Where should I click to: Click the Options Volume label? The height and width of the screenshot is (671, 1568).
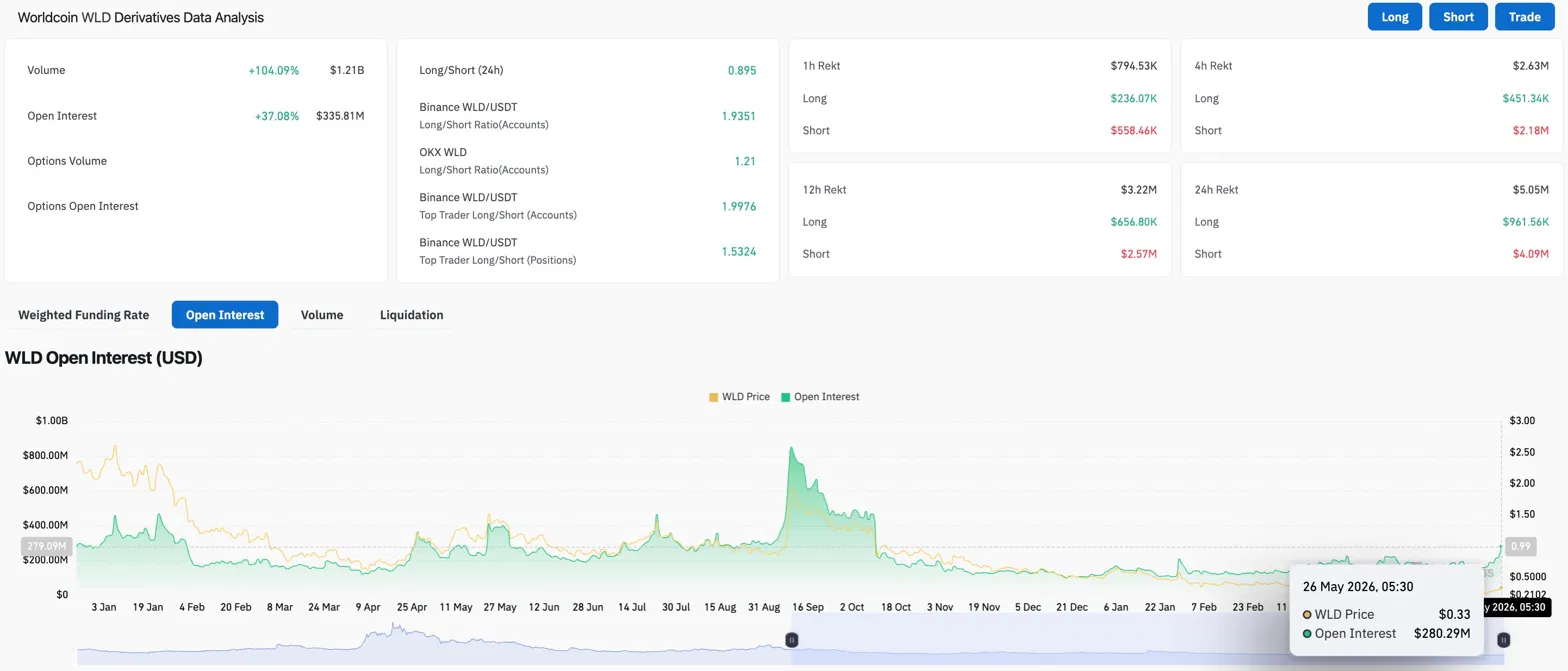click(67, 161)
